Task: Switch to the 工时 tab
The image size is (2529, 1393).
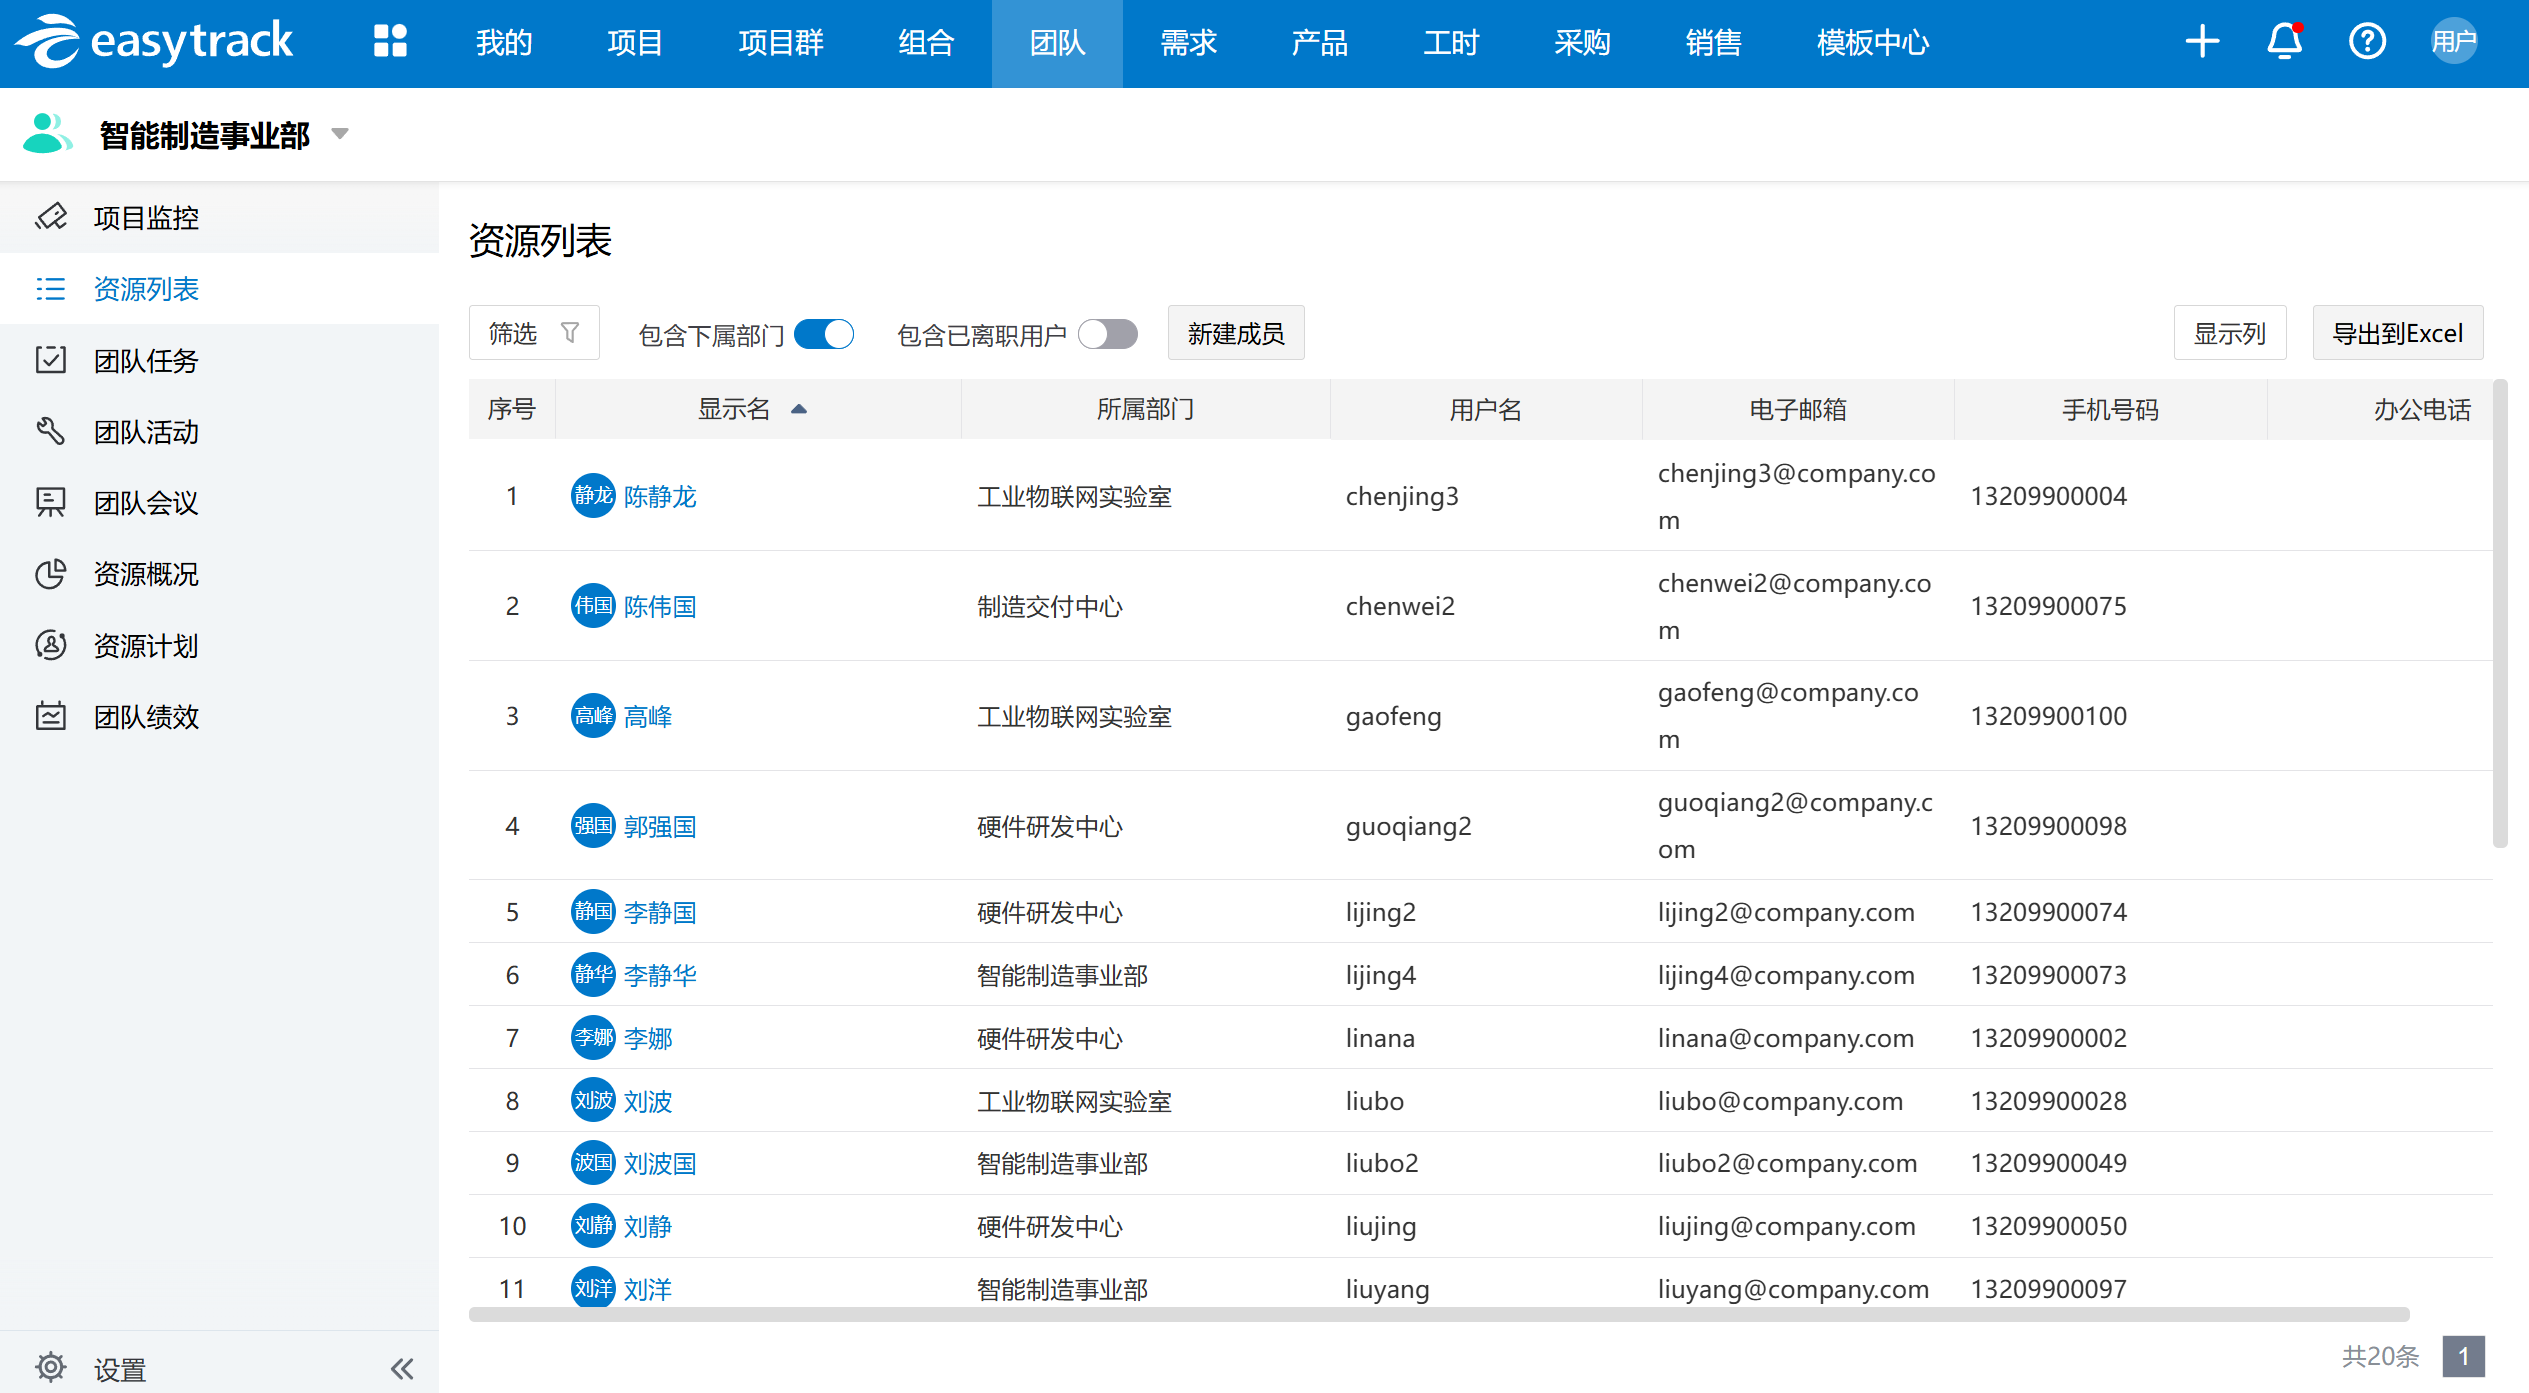Action: pyautogui.click(x=1450, y=42)
